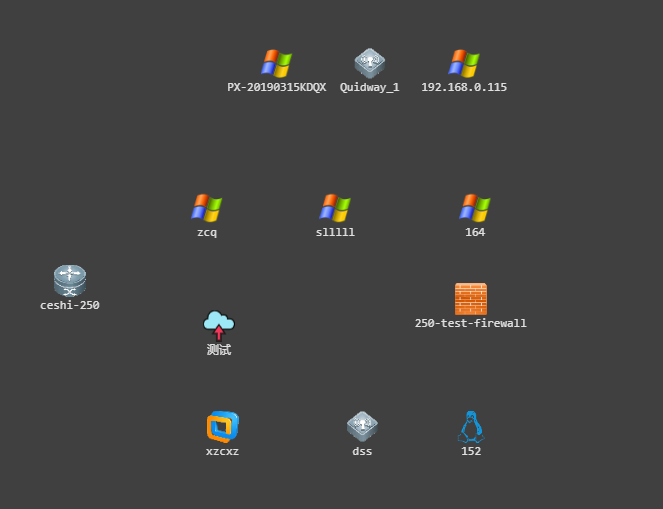Screen dimensions: 663x509
Task: Select the cloud upload icon labeled 测试
Action: click(219, 326)
